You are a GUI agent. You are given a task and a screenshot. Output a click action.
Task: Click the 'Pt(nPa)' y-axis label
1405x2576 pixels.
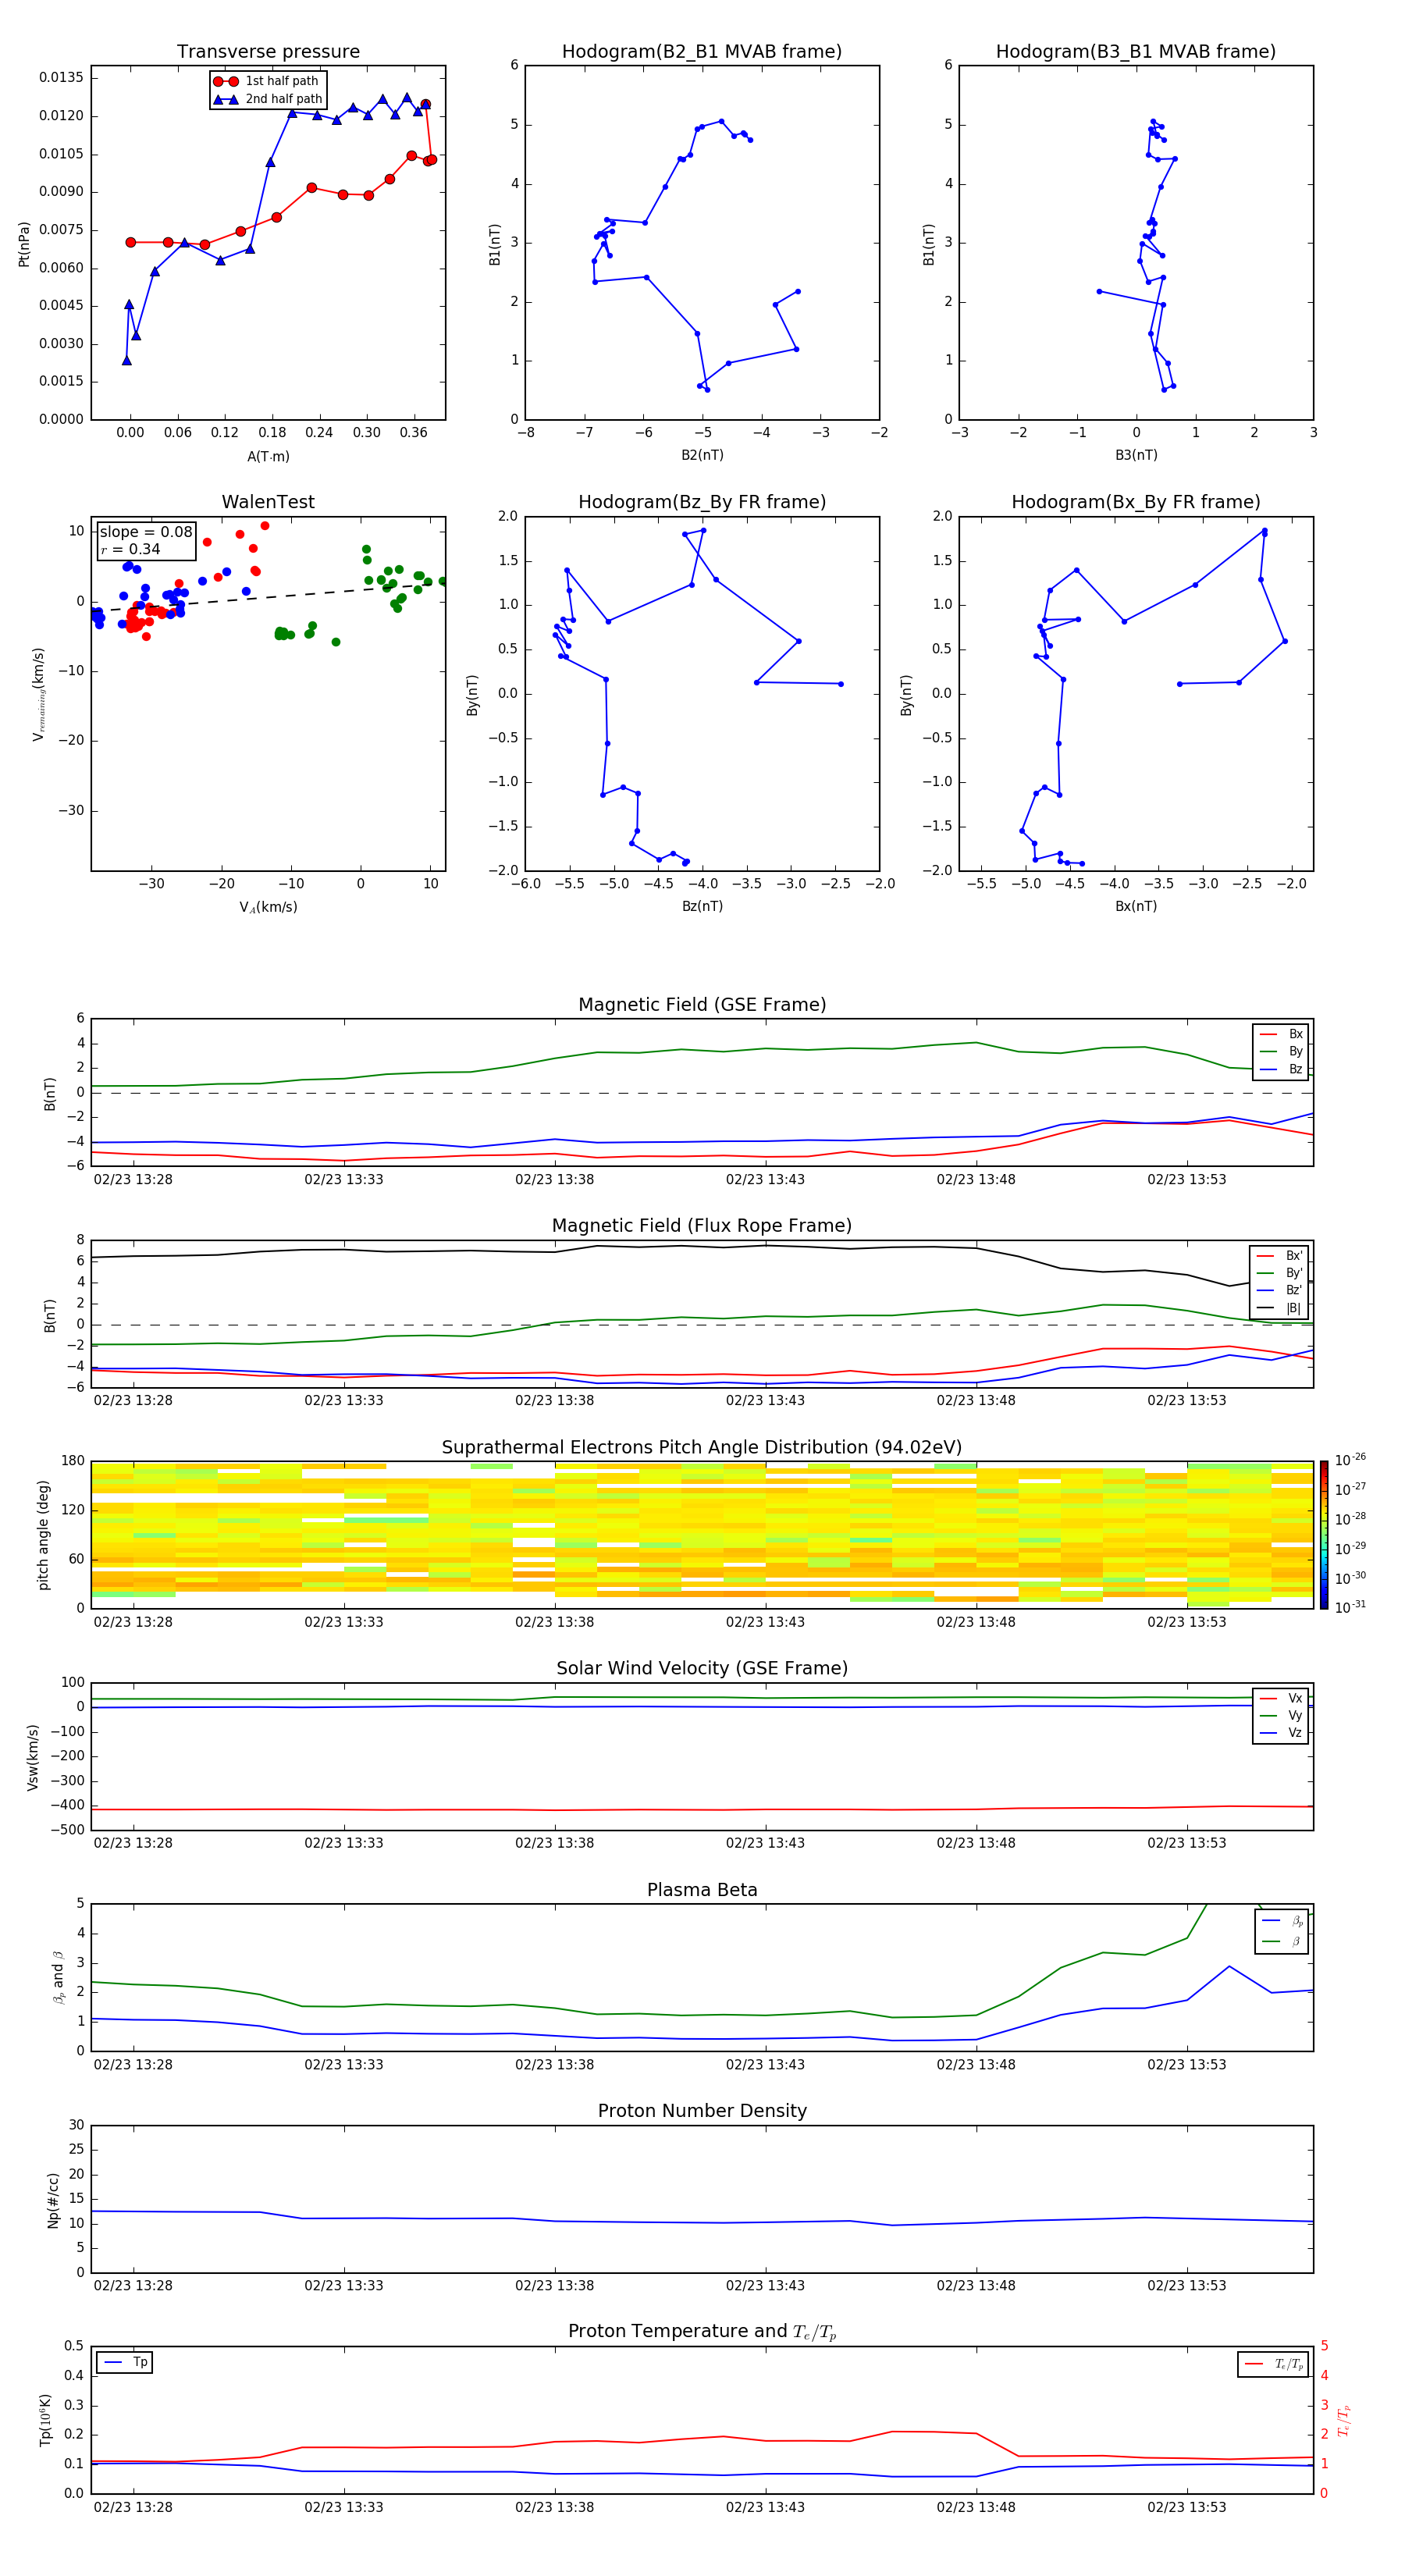click(x=24, y=244)
